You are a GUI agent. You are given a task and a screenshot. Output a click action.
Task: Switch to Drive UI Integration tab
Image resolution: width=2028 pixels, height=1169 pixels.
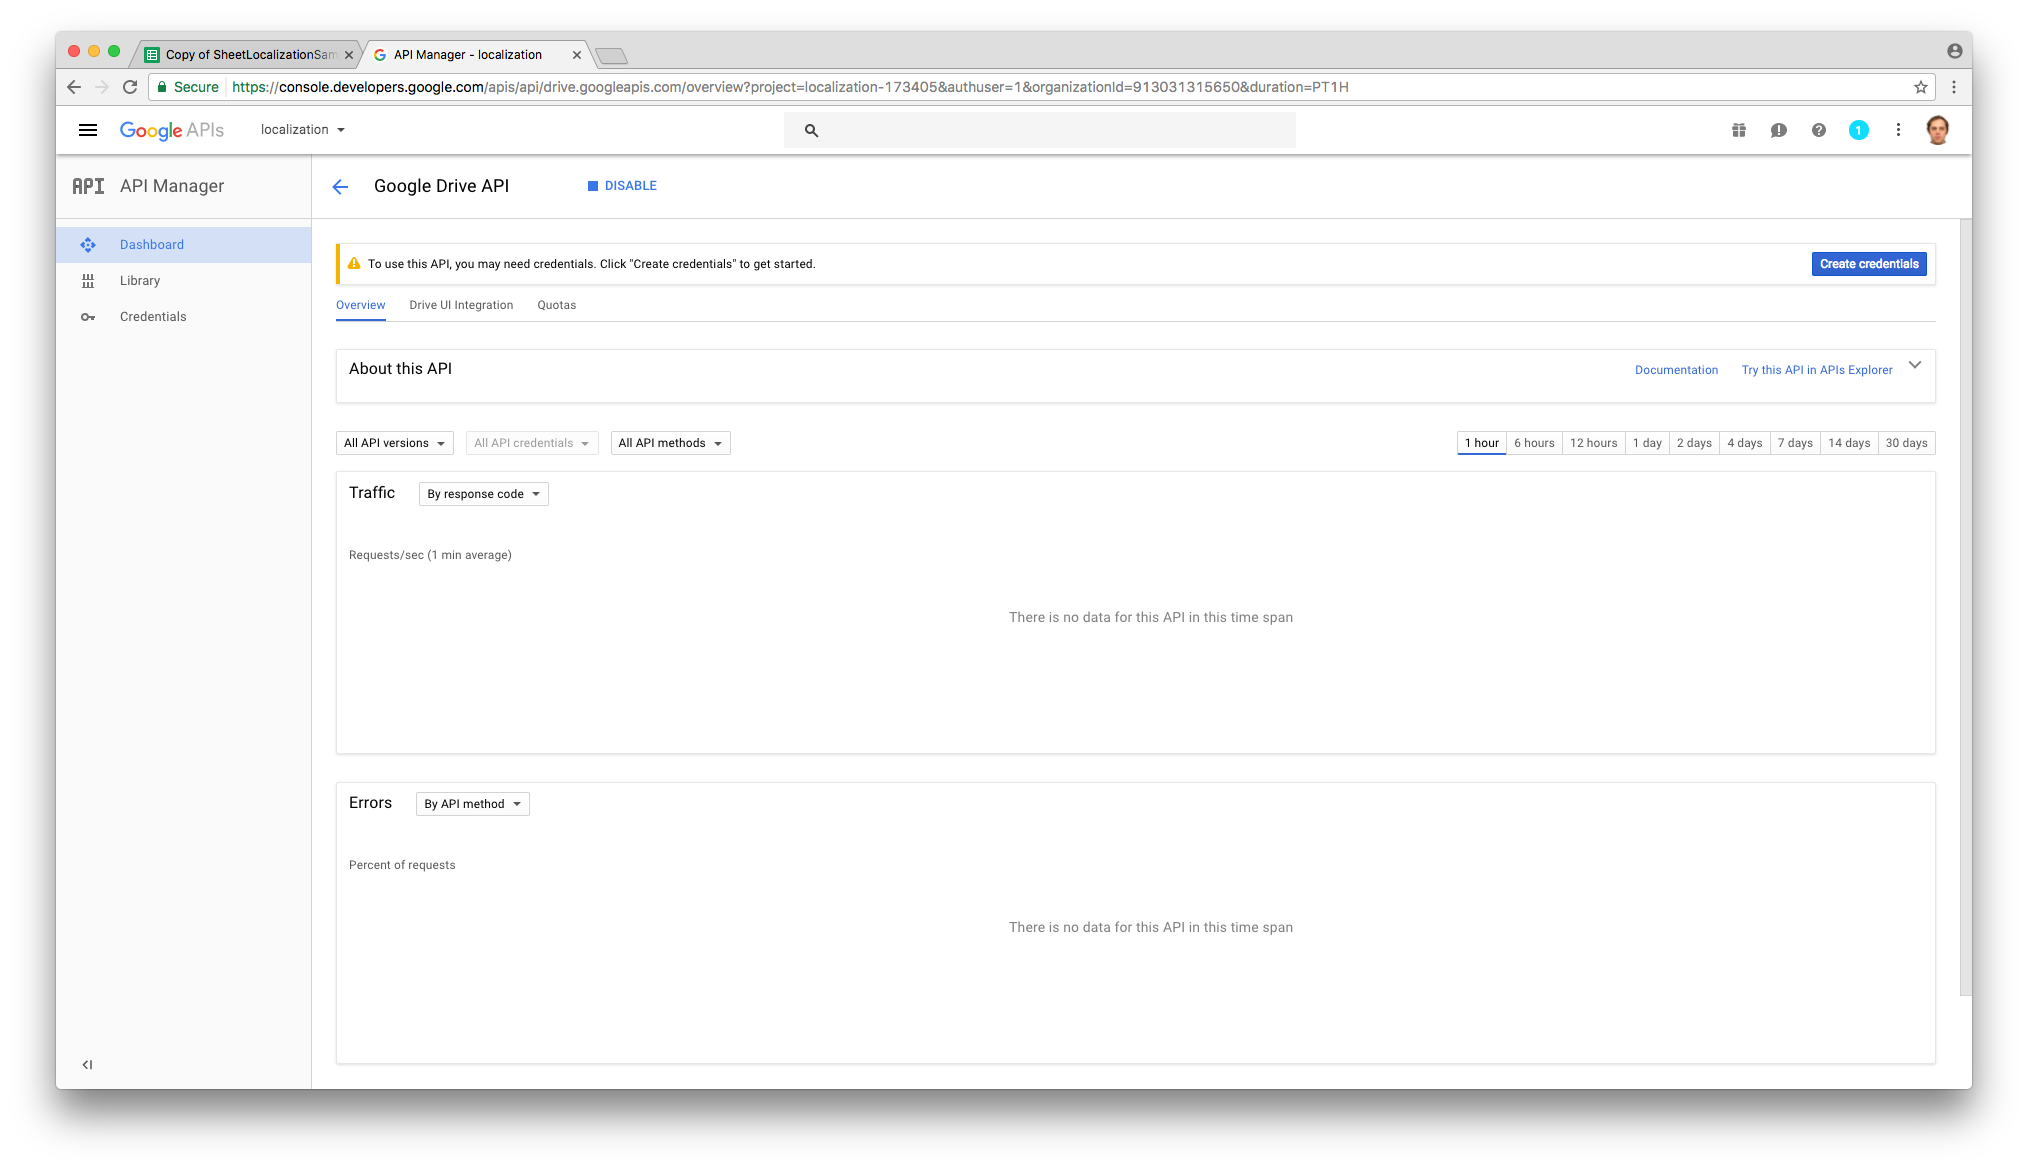(x=460, y=305)
